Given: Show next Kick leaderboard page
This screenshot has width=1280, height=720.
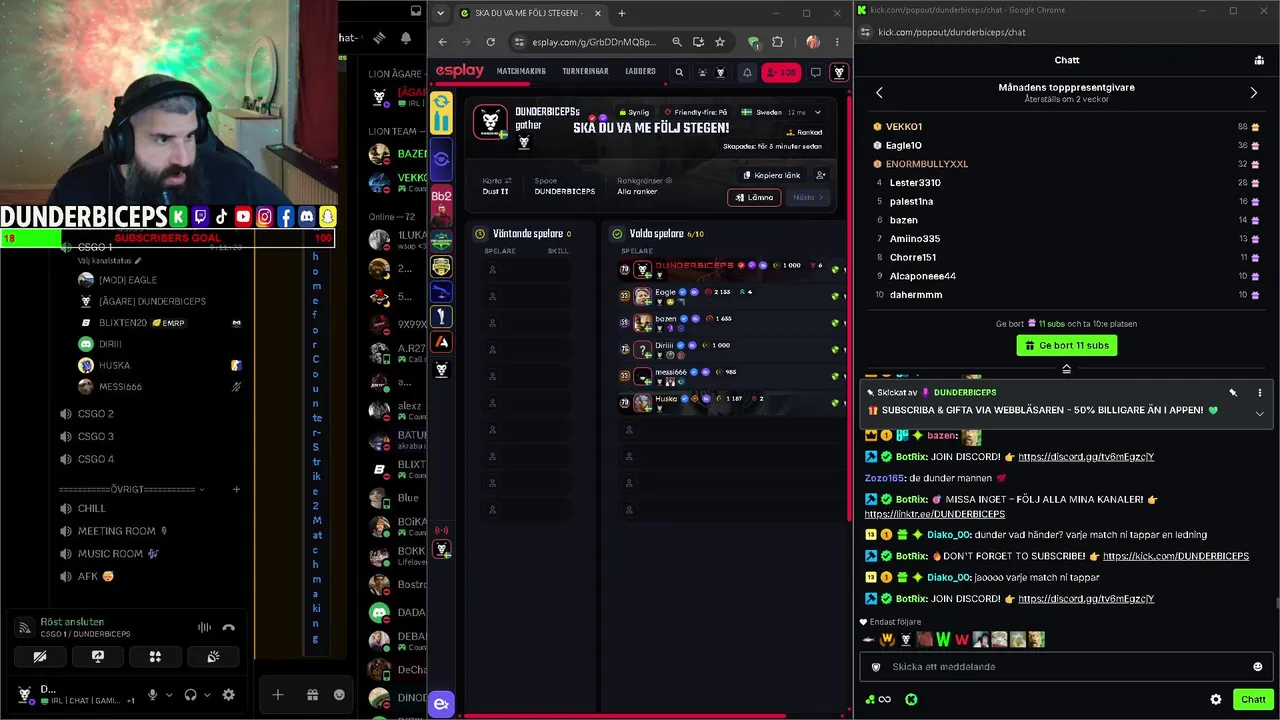Looking at the screenshot, I should click(x=1253, y=93).
